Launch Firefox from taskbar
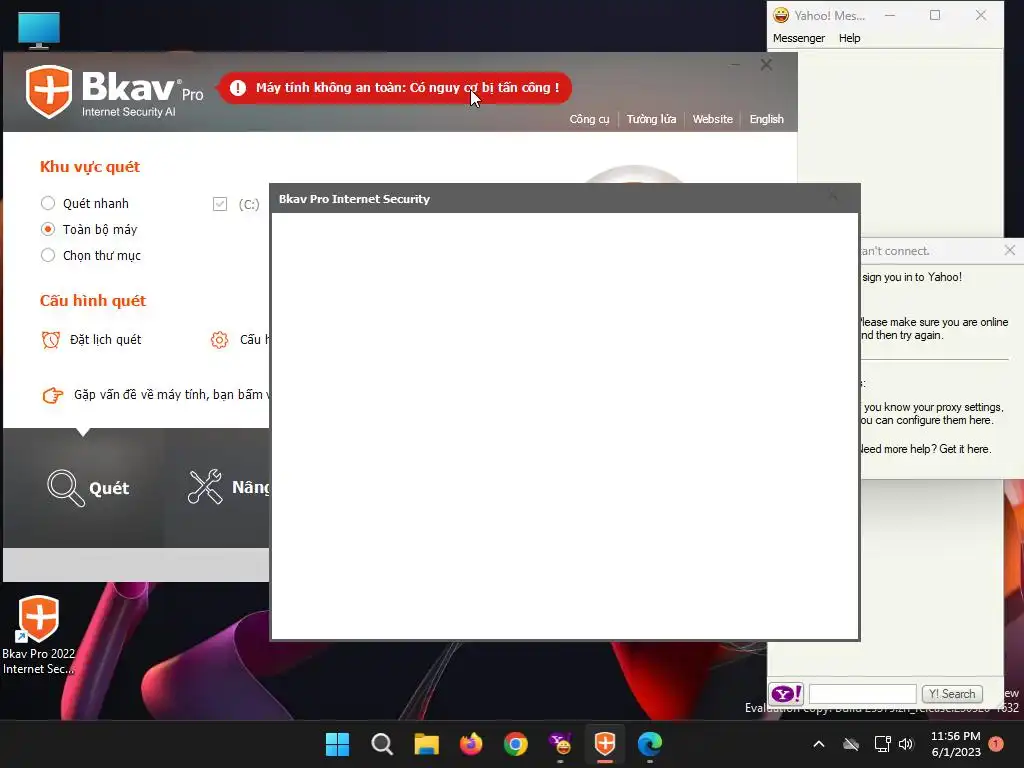This screenshot has height=768, width=1024. tap(471, 744)
